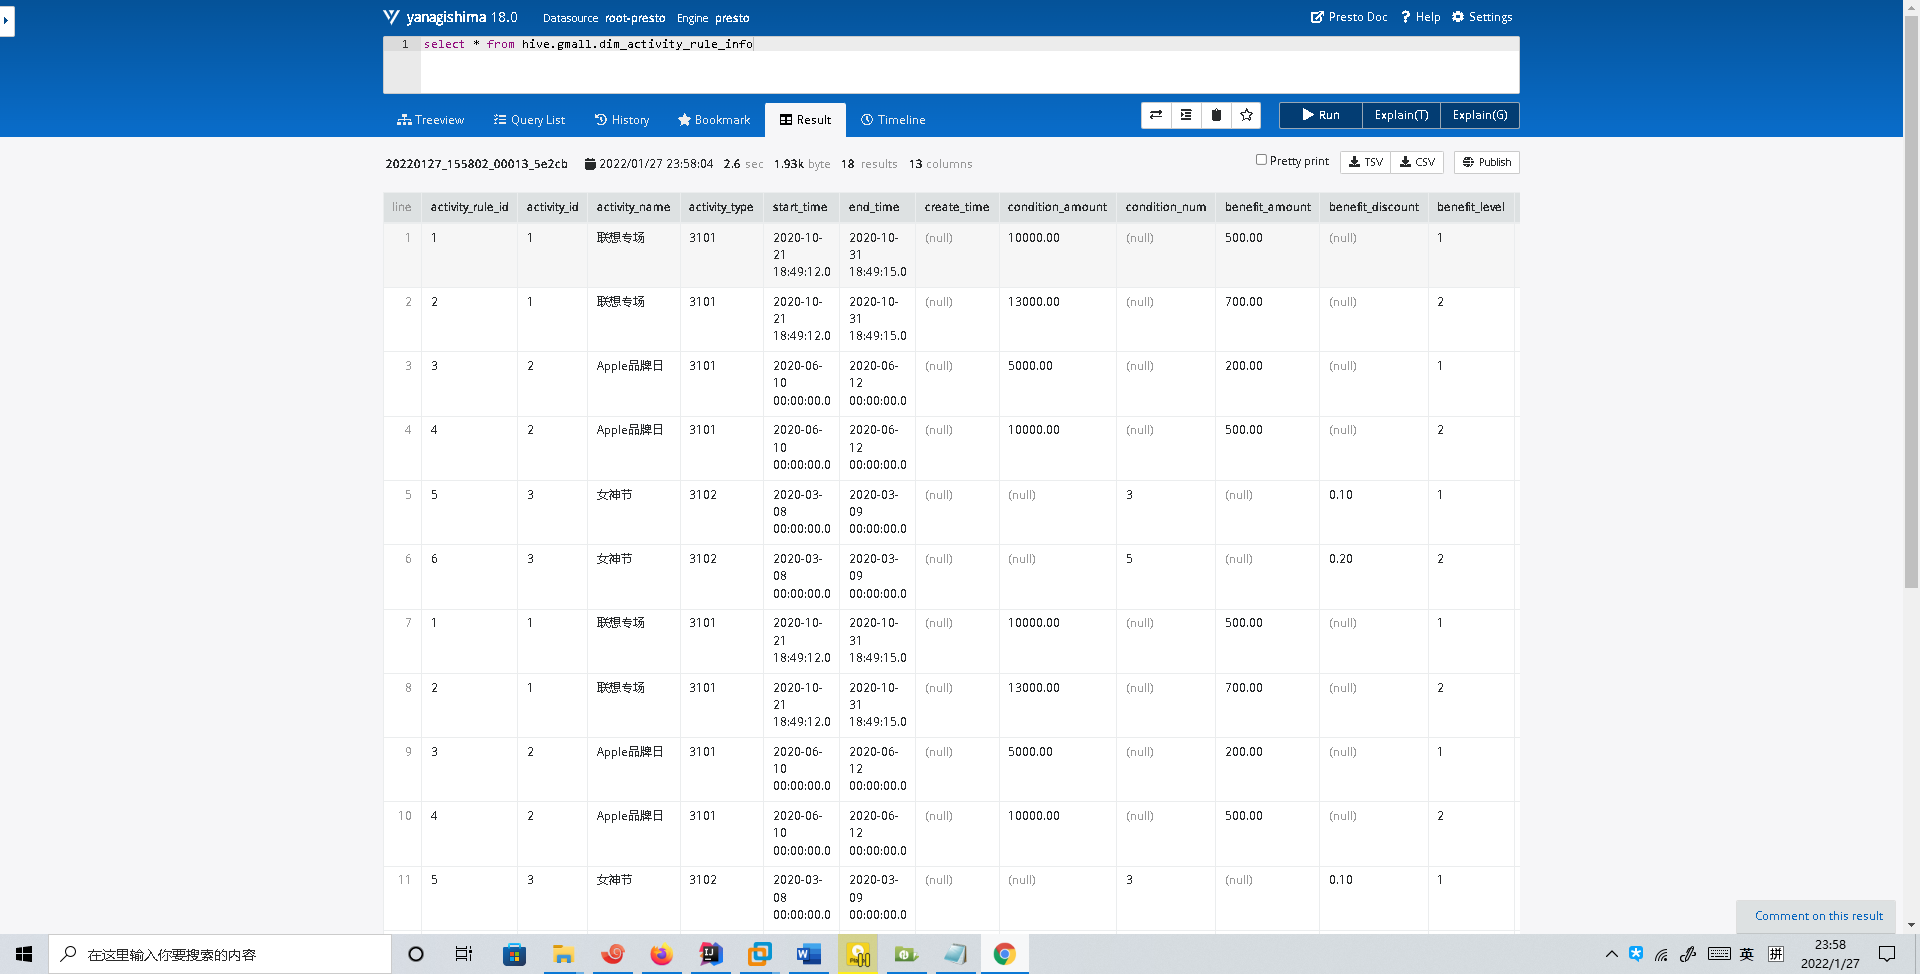Open Google Chrome from the taskbar
The width and height of the screenshot is (1920, 974).
1004,954
